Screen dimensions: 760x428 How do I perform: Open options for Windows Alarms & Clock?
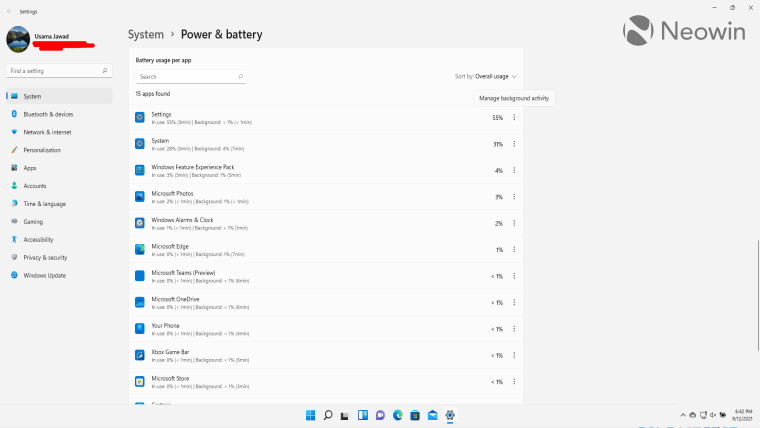tap(514, 223)
